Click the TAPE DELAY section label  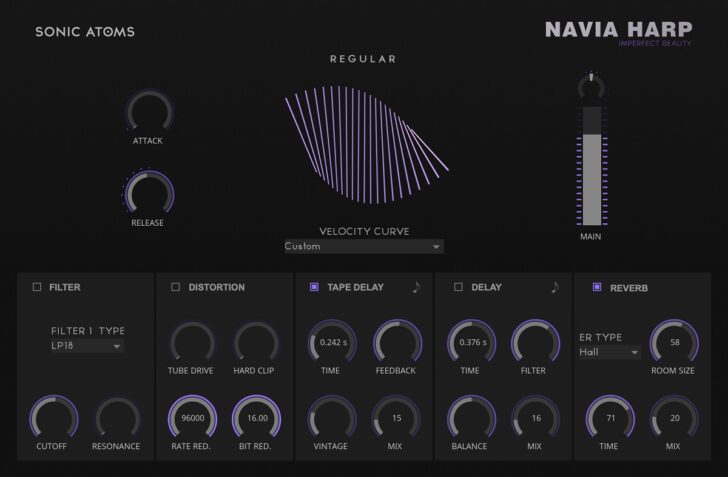coord(355,288)
